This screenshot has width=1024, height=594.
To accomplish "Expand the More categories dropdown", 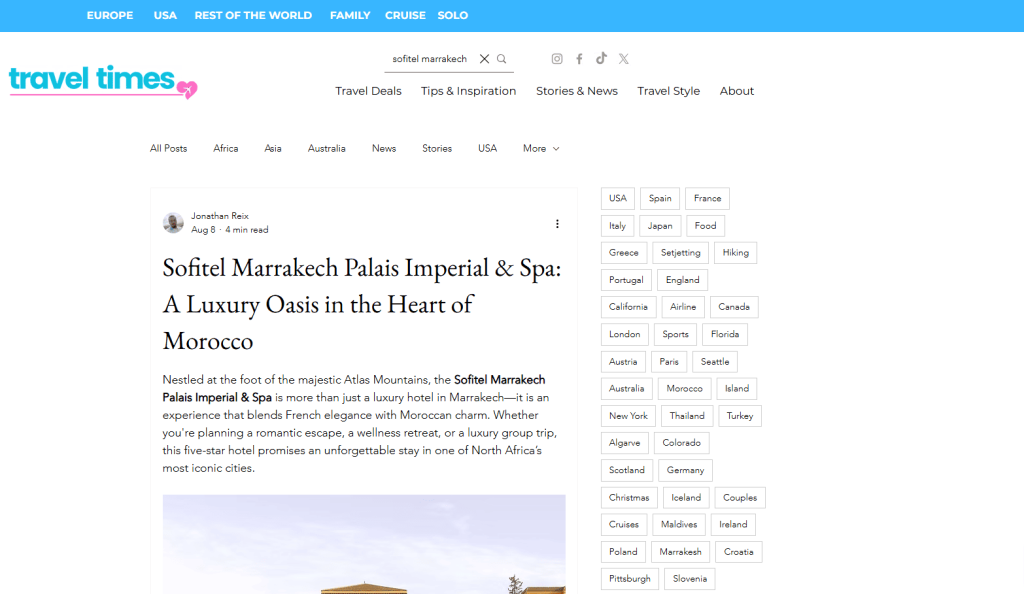I will (x=541, y=149).
